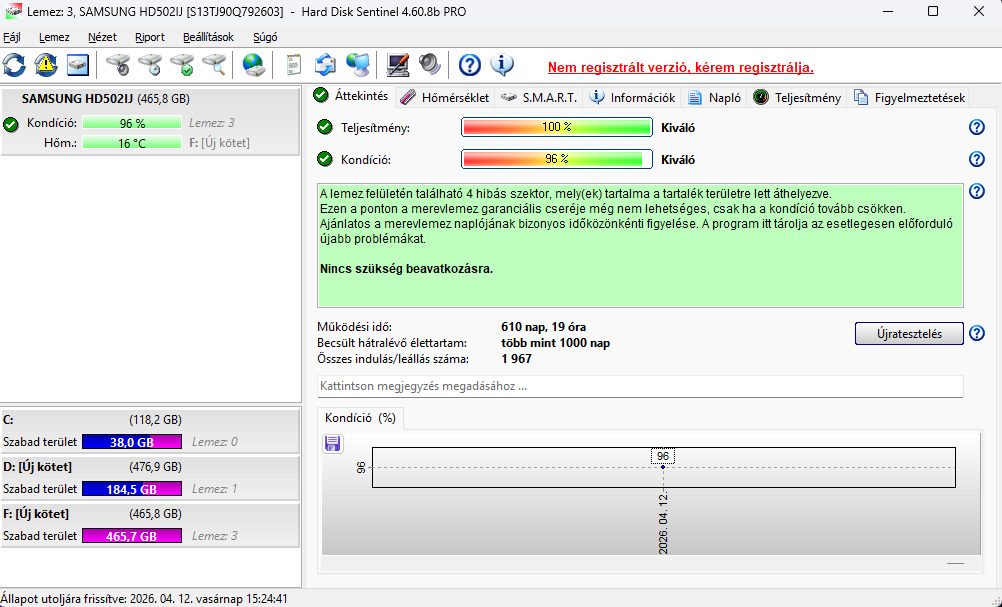Viewport: 1002px width, 607px height.
Task: Select the F: [Új kötet] partition row
Action: click(150, 525)
